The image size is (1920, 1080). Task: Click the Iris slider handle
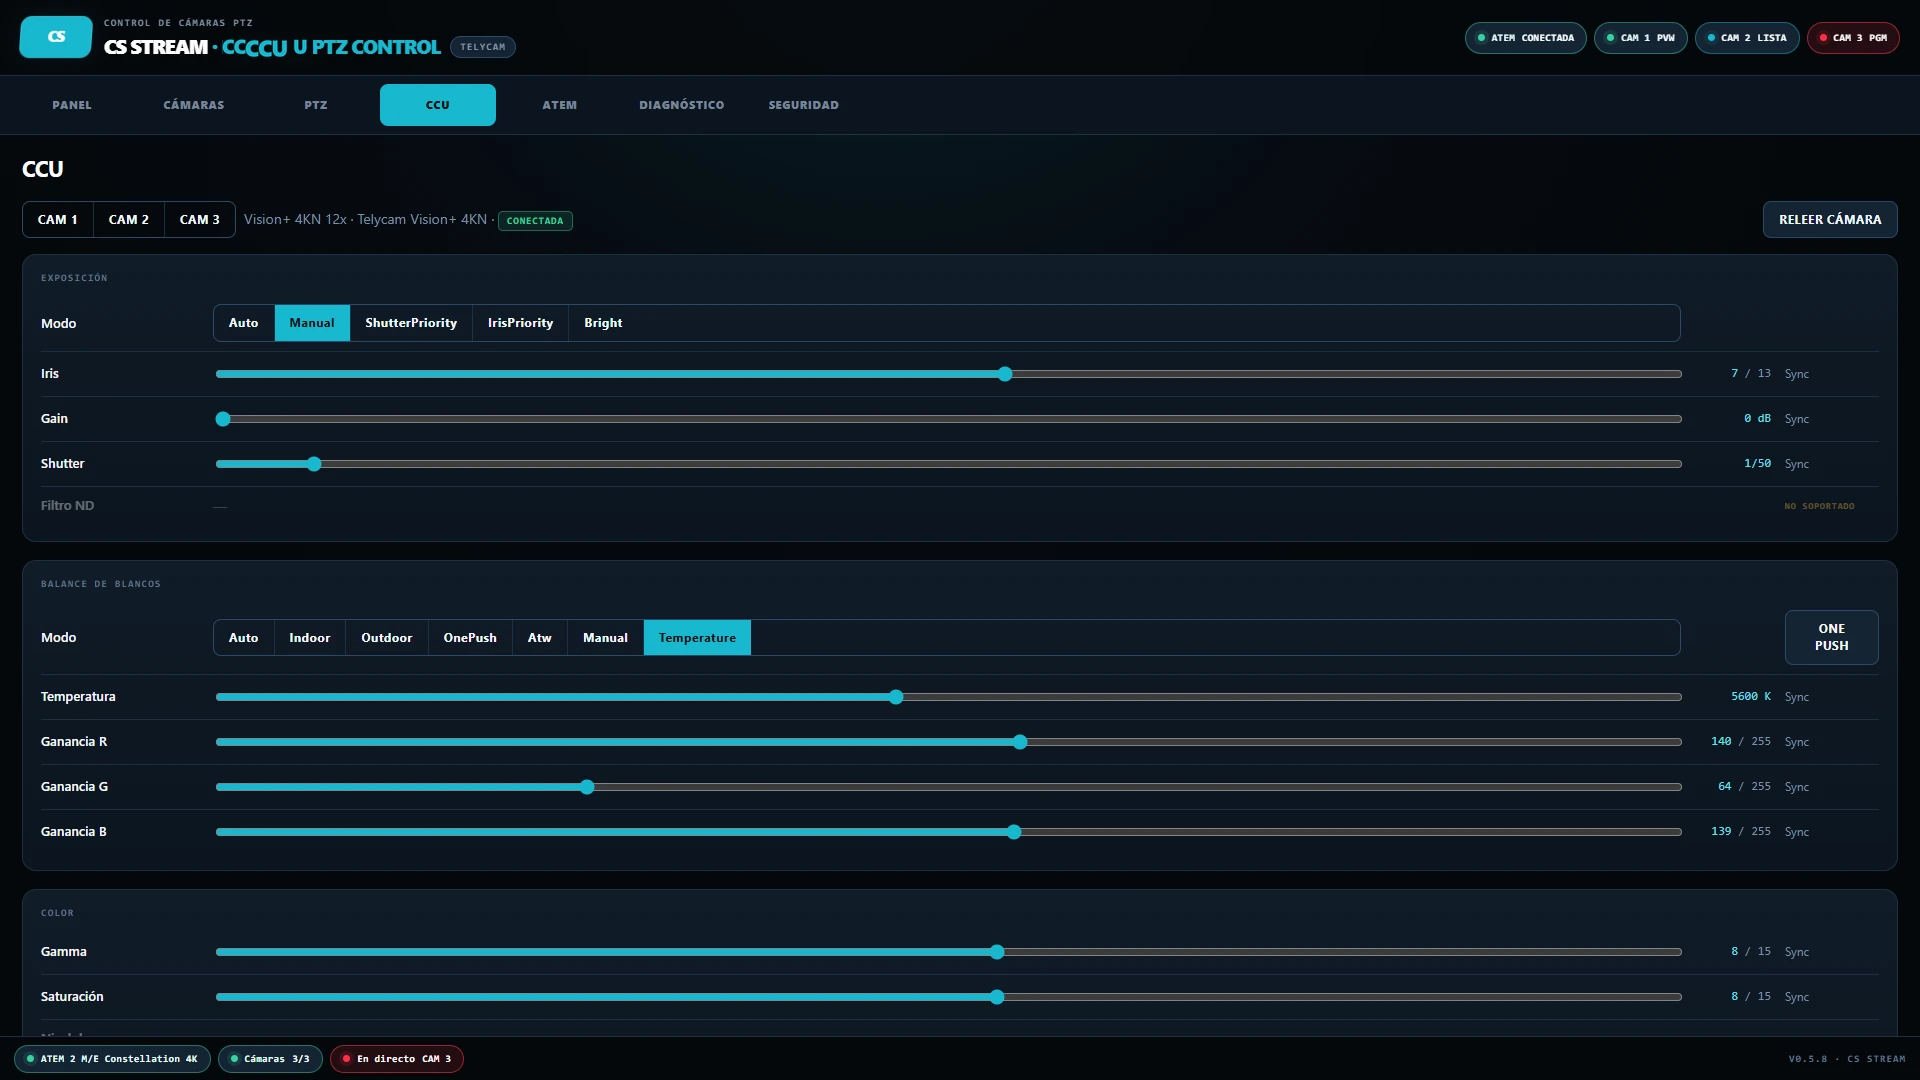[1005, 374]
